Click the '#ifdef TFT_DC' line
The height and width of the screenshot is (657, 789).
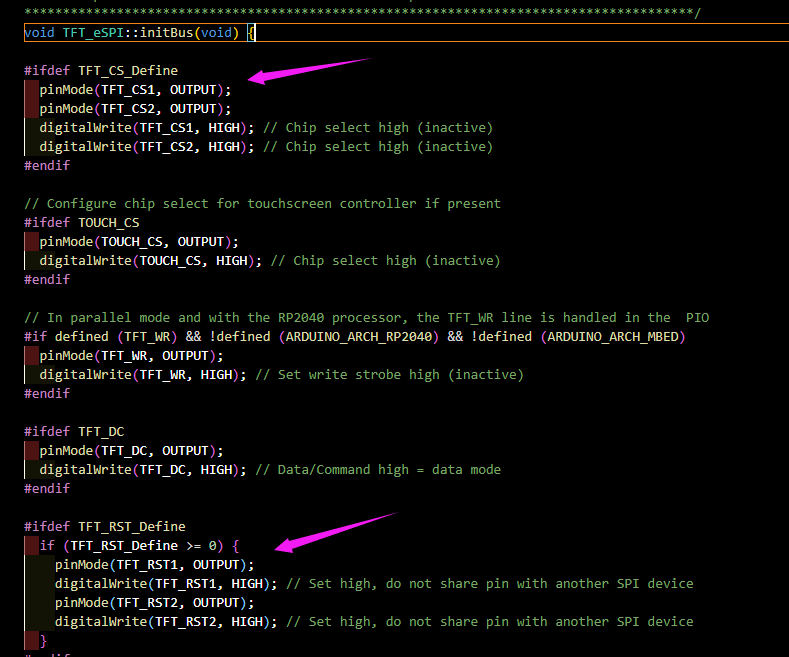pyautogui.click(x=74, y=432)
